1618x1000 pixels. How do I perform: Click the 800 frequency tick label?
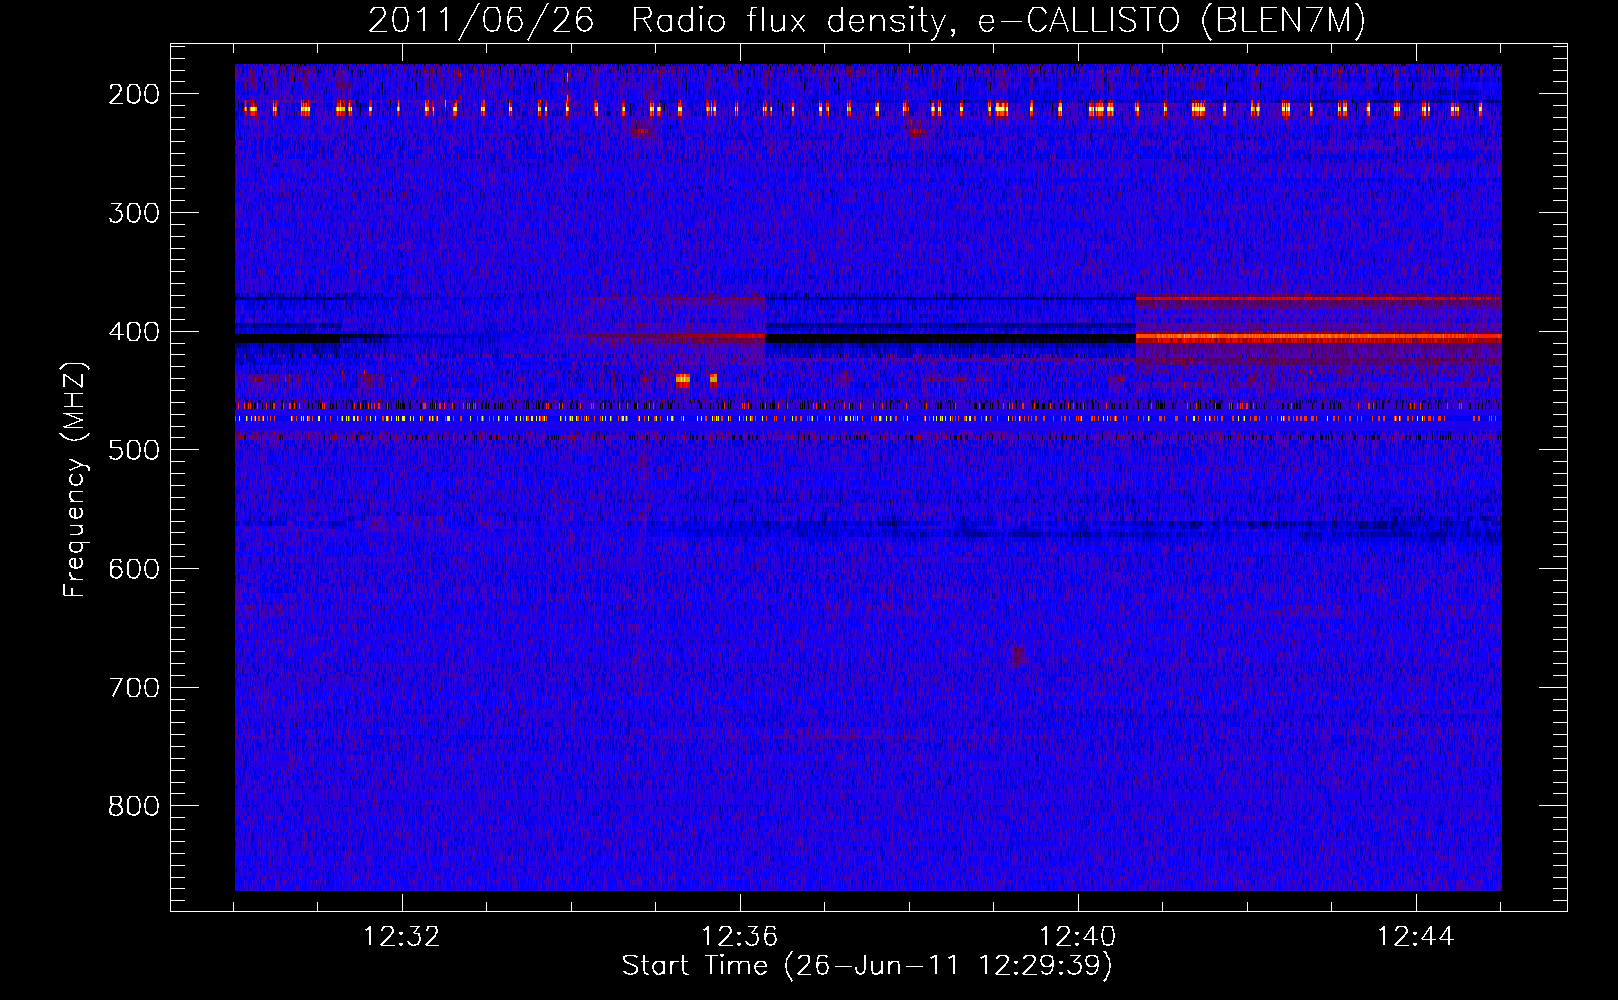point(134,806)
